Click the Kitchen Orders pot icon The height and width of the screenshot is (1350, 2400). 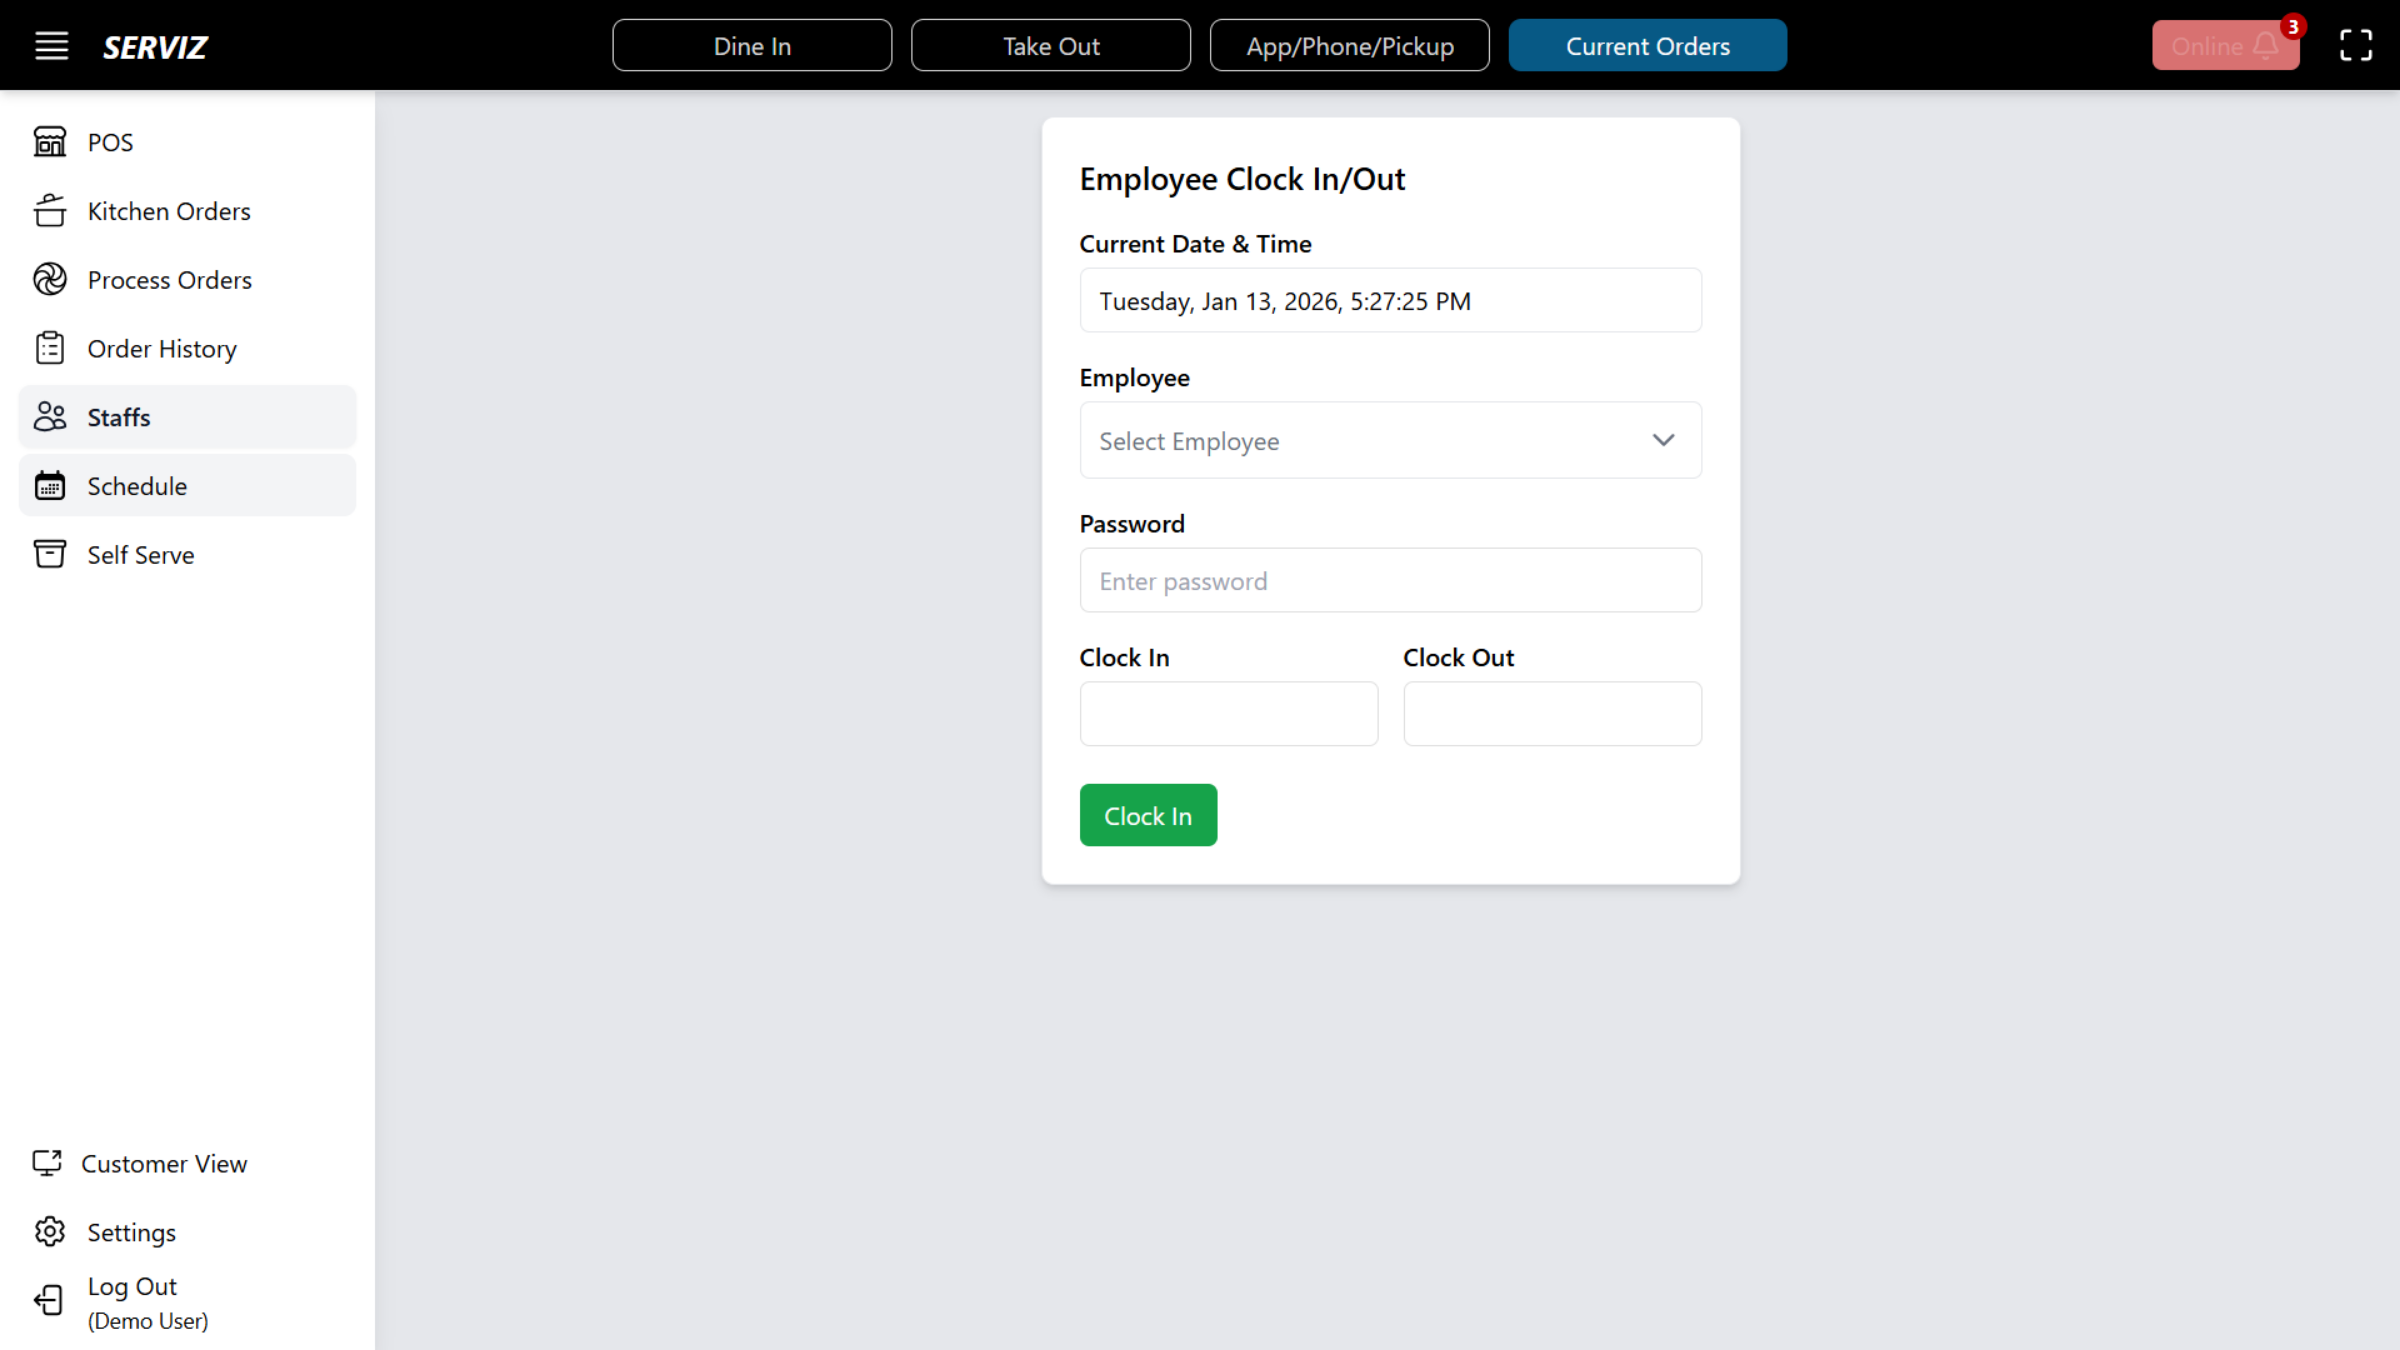tap(50, 211)
